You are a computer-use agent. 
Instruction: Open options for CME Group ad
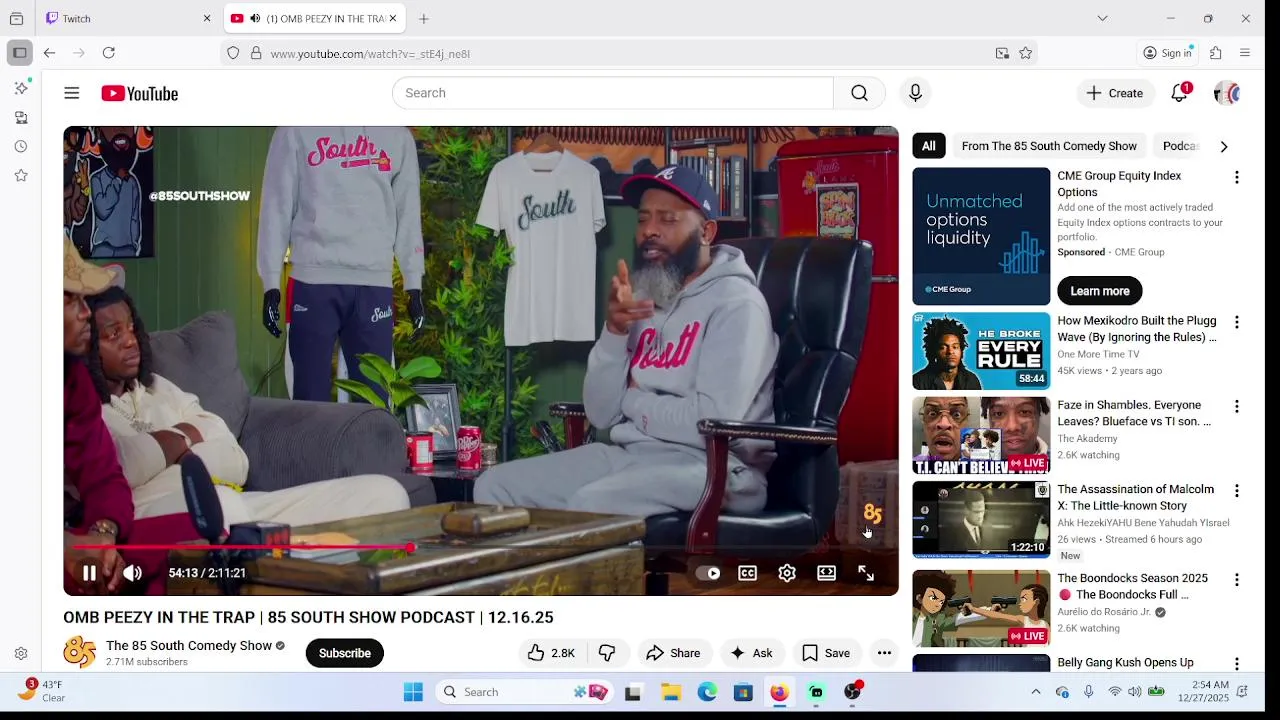1237,177
